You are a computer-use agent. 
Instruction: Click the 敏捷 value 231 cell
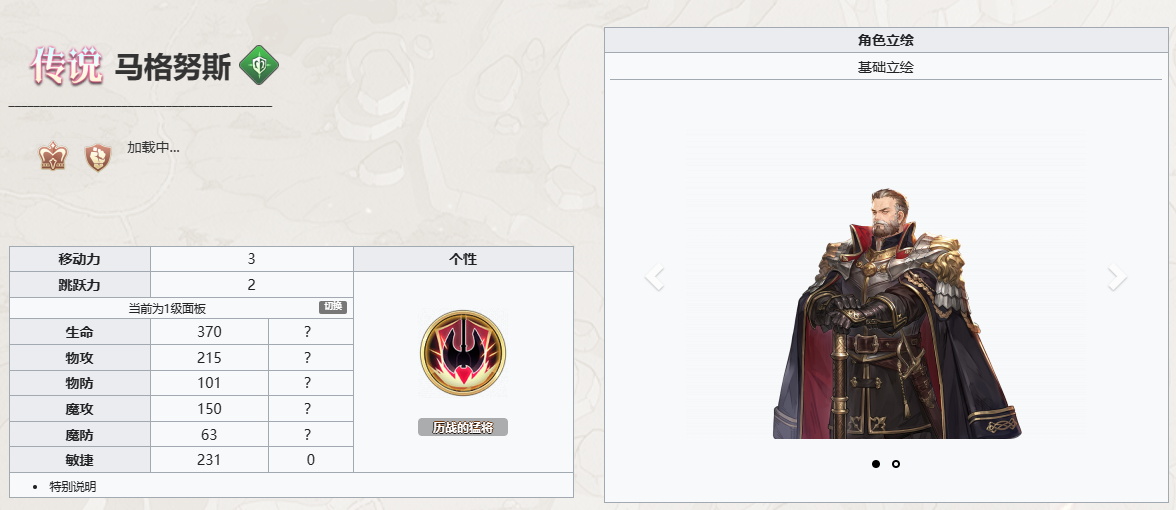pos(209,460)
